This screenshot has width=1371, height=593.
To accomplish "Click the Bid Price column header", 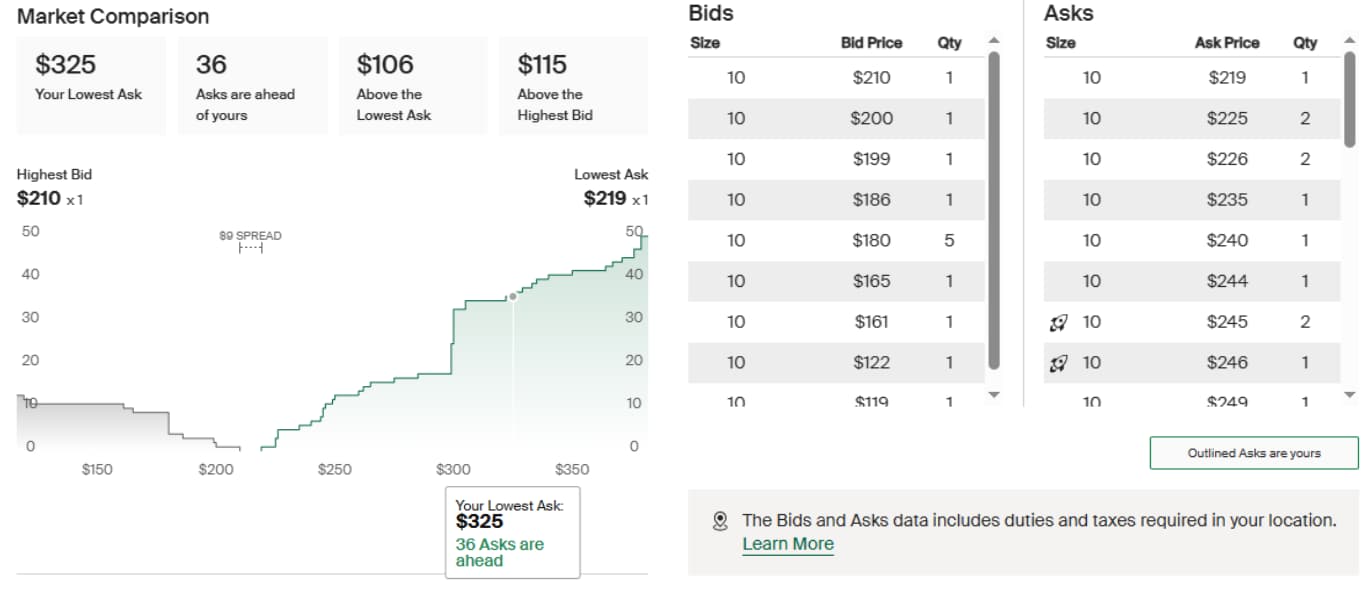I will pyautogui.click(x=869, y=43).
